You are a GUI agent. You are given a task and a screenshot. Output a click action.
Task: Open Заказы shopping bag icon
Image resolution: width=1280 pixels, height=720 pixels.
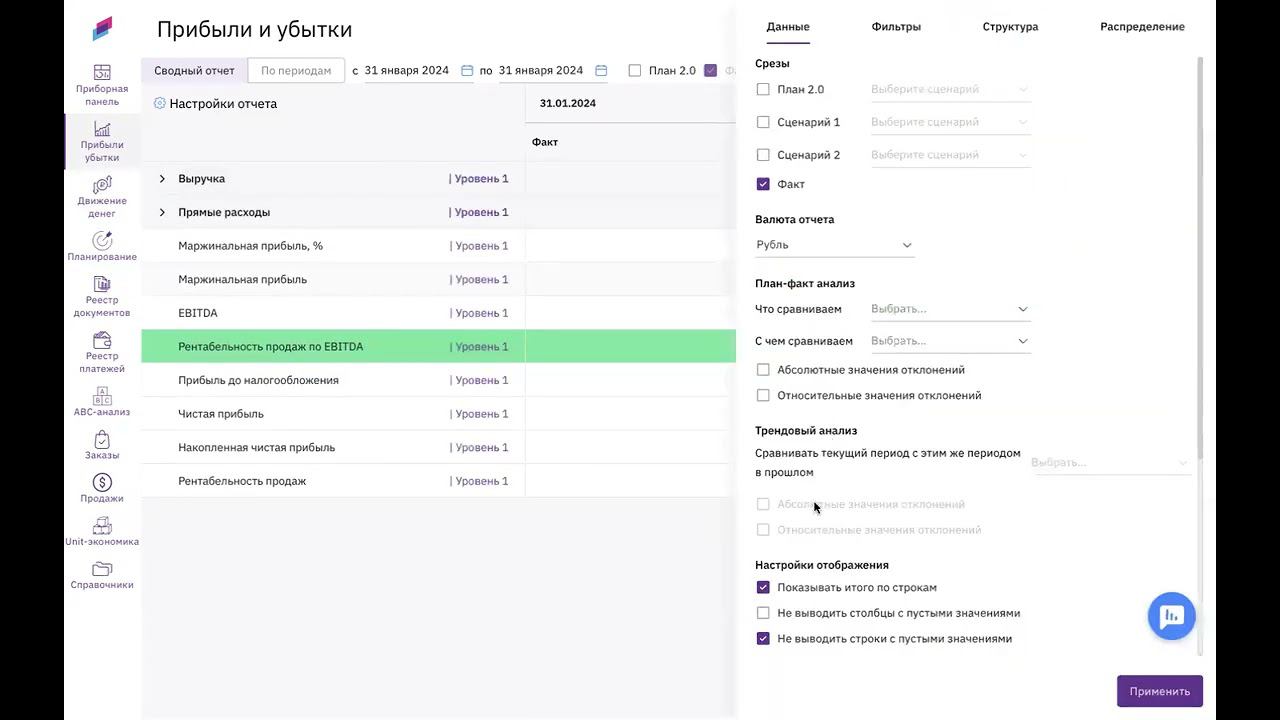102,440
